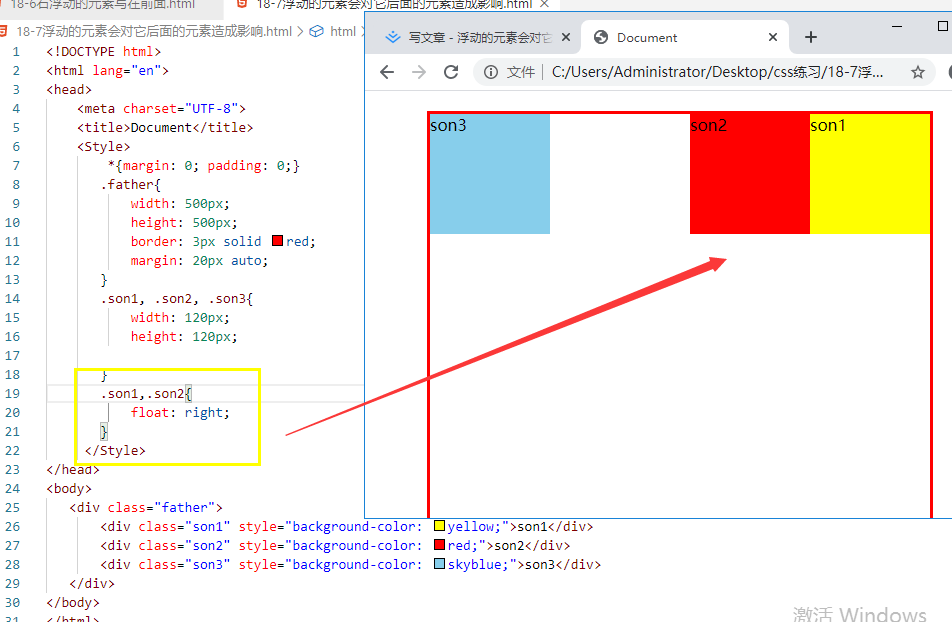Click the red color swatch on line 27
952x622 pixels.
pos(440,544)
